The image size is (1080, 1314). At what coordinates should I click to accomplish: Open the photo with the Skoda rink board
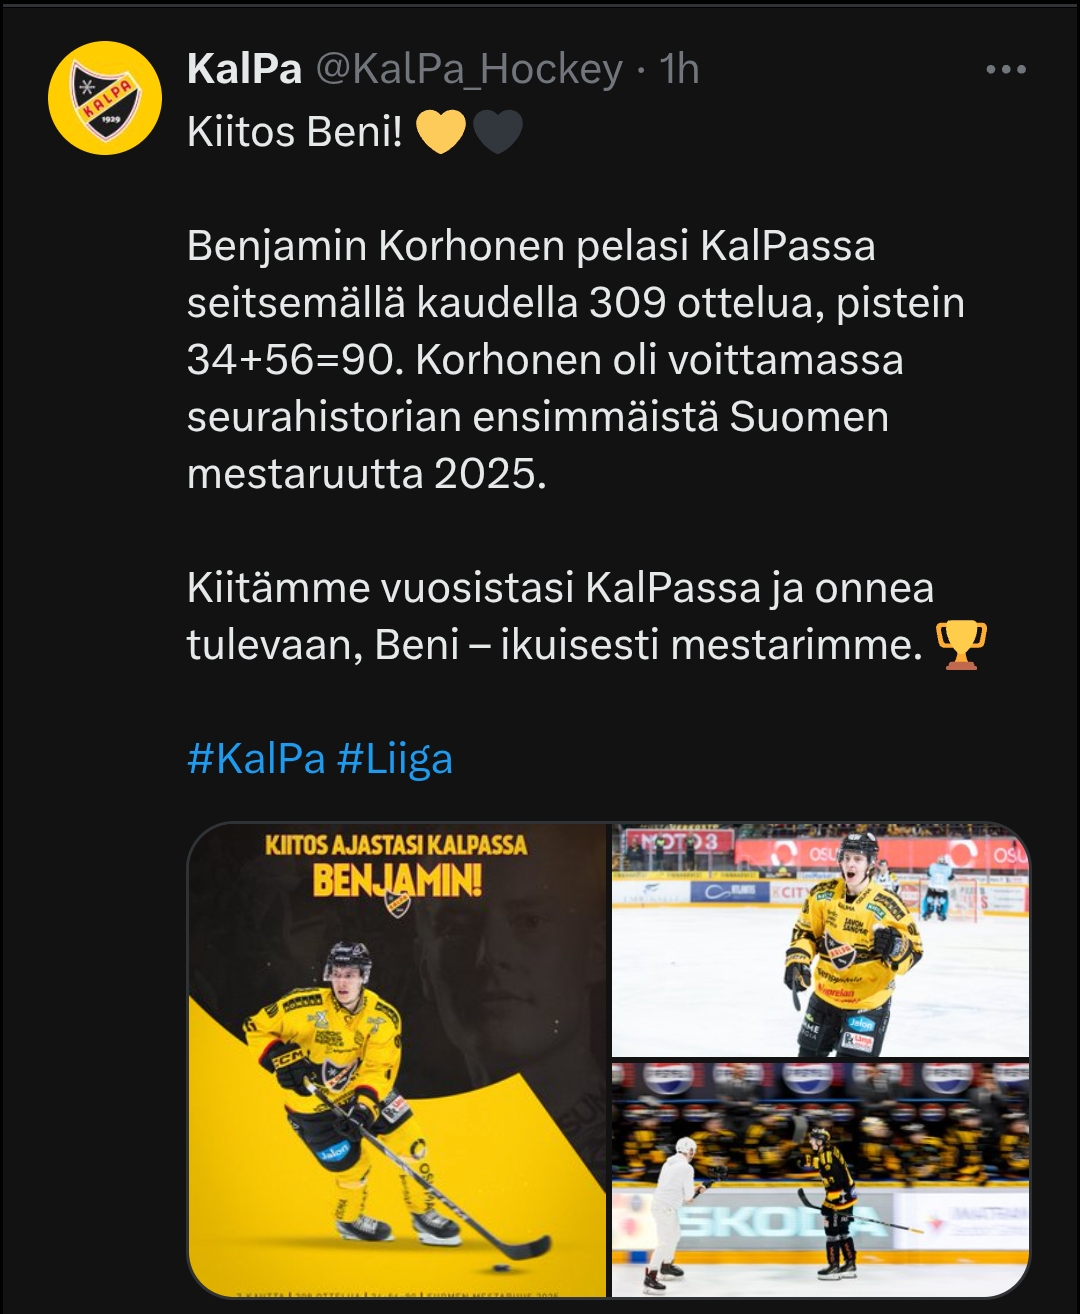(x=820, y=1180)
